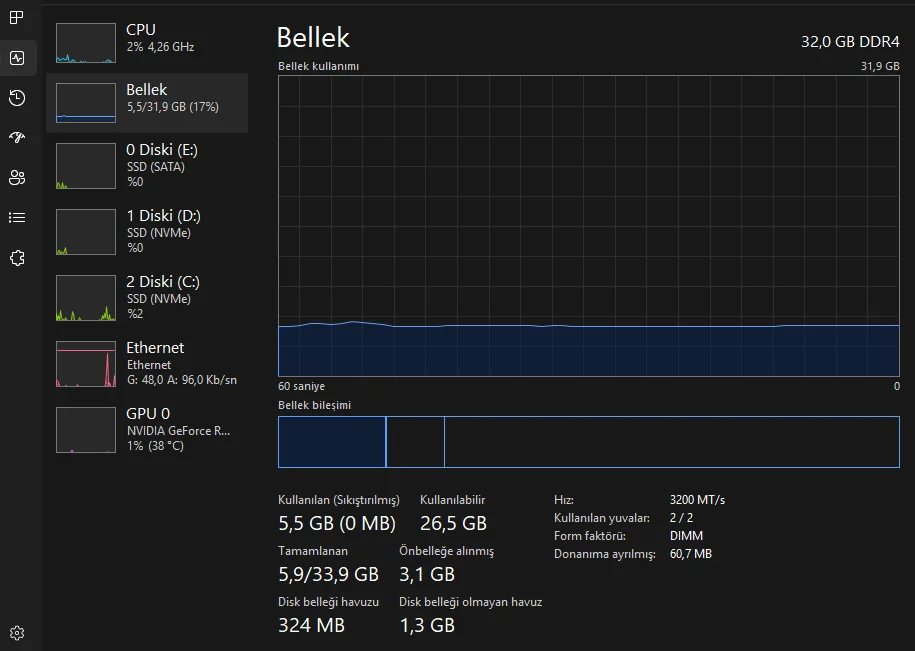Select the Performance page icon

pyautogui.click(x=17, y=58)
